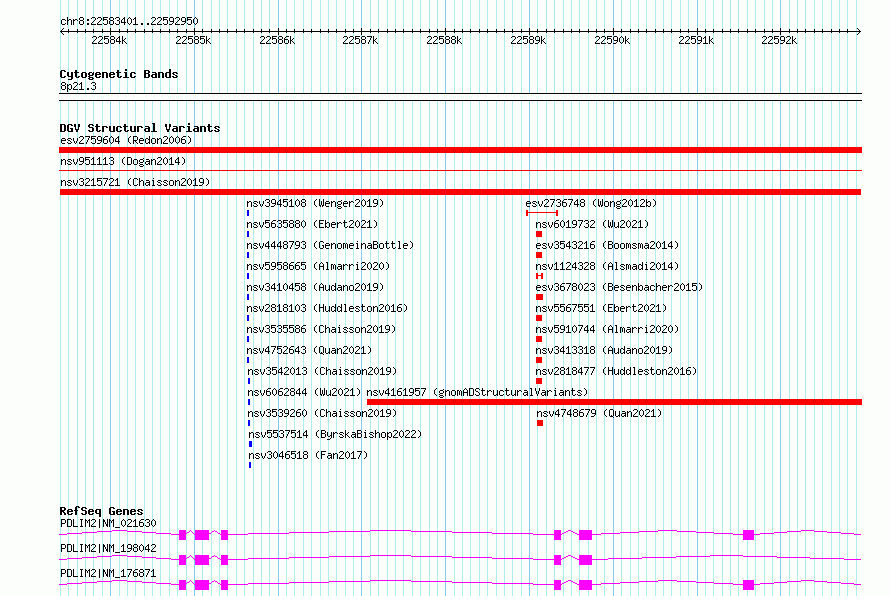This screenshot has width=890, height=596.
Task: Click the NM_176871 exon near 22591.6k
Action: pyautogui.click(x=749, y=585)
